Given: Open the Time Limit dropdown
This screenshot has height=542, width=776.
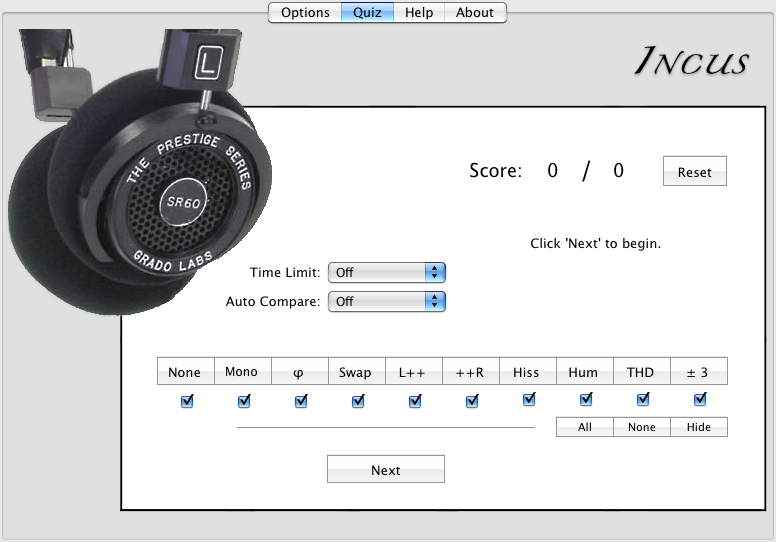Looking at the screenshot, I should 387,272.
